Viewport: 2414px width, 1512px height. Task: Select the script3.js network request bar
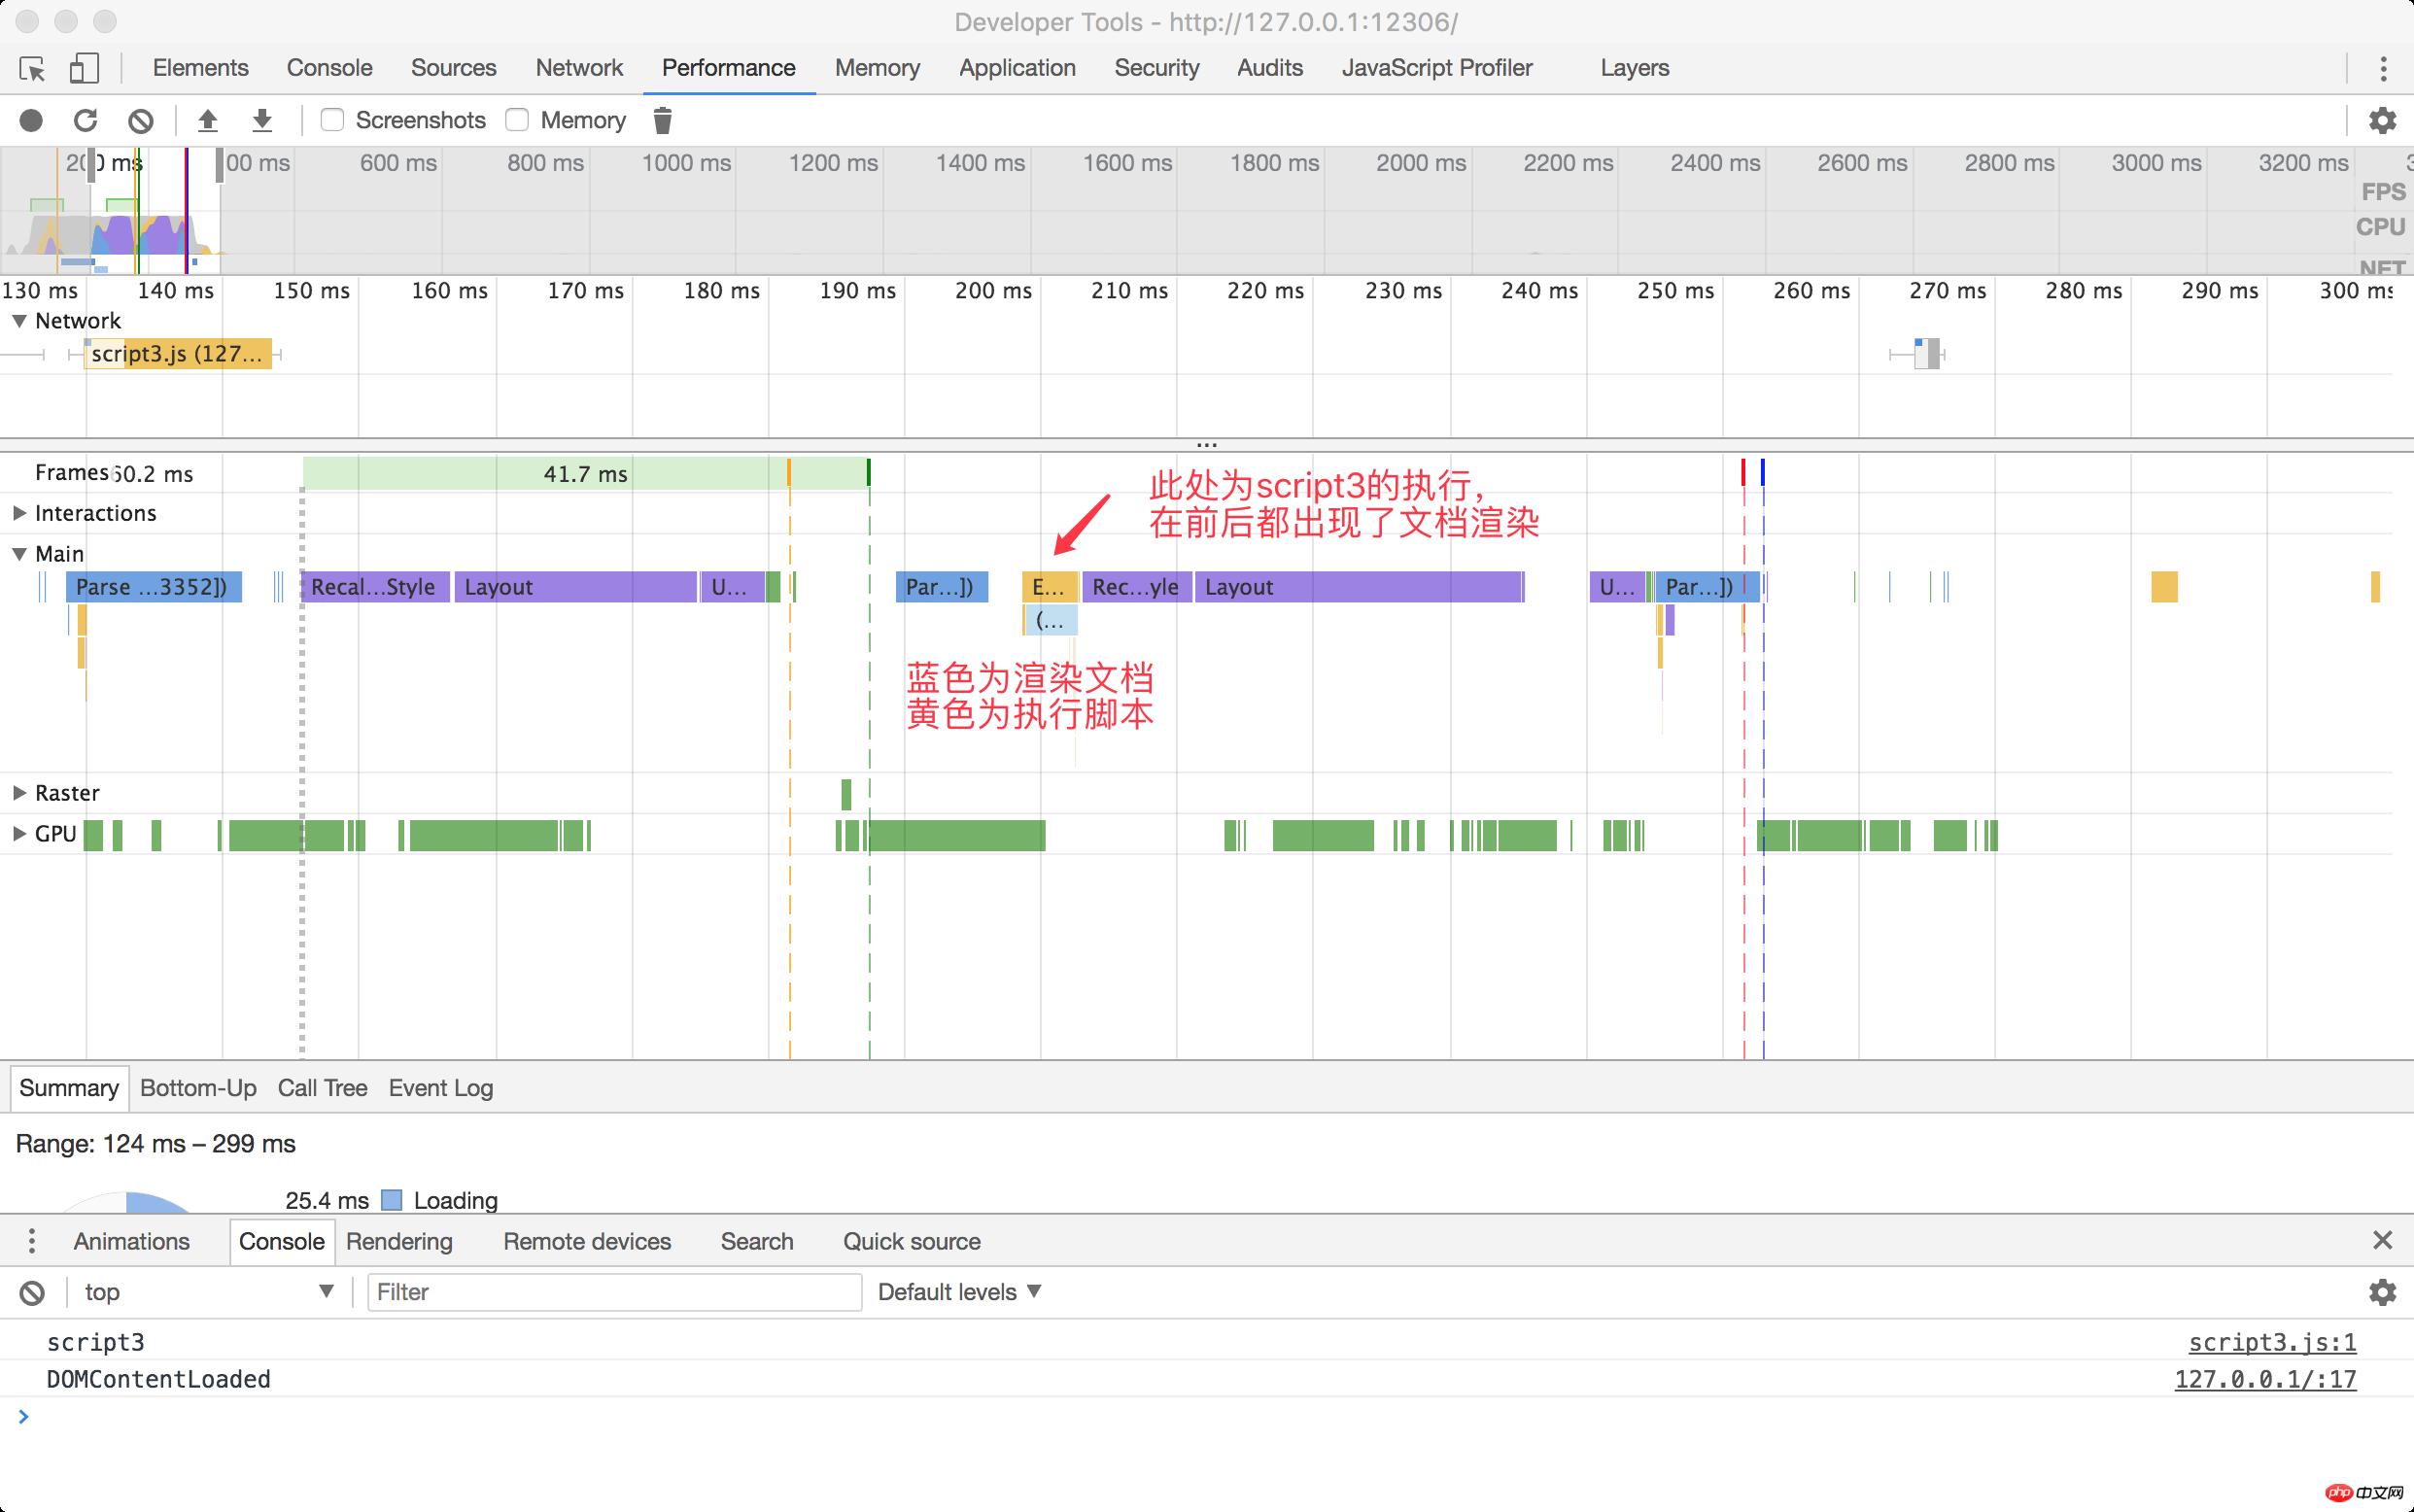click(178, 354)
